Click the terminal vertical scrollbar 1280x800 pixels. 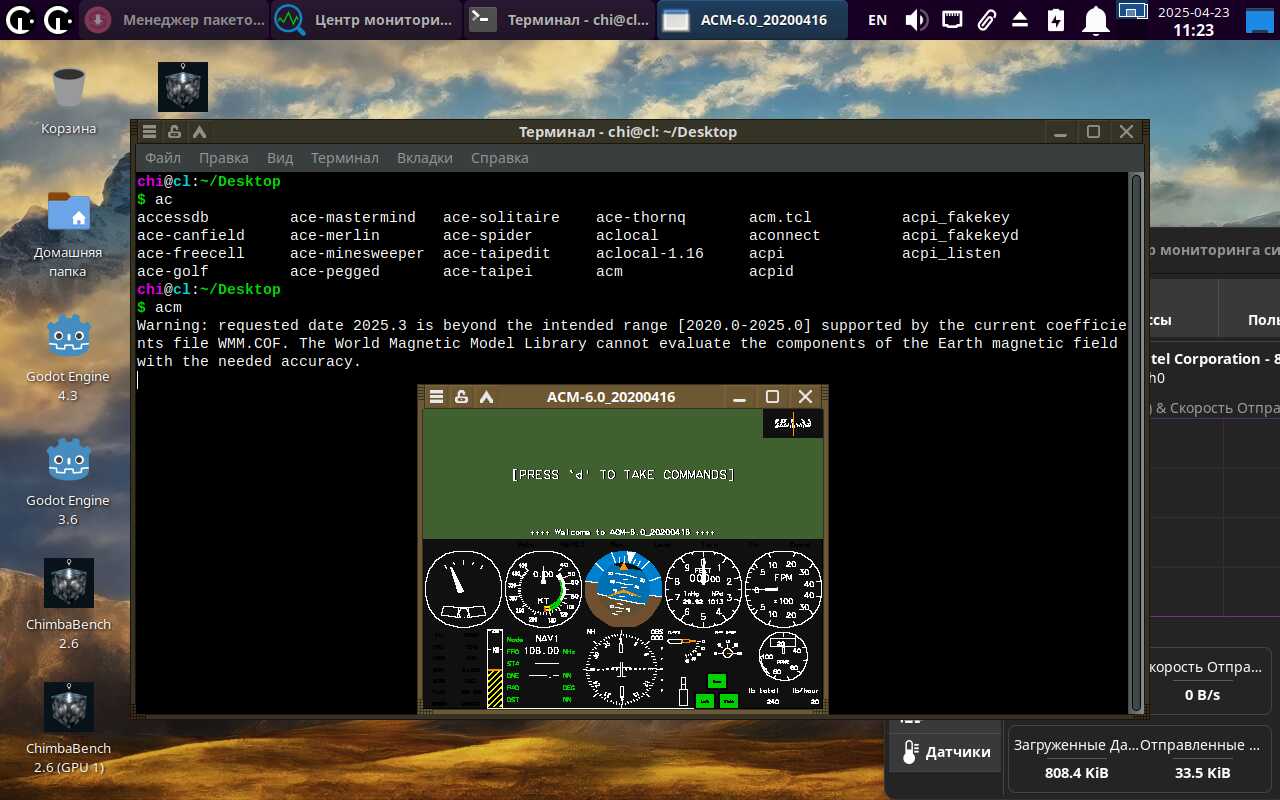tap(1135, 440)
